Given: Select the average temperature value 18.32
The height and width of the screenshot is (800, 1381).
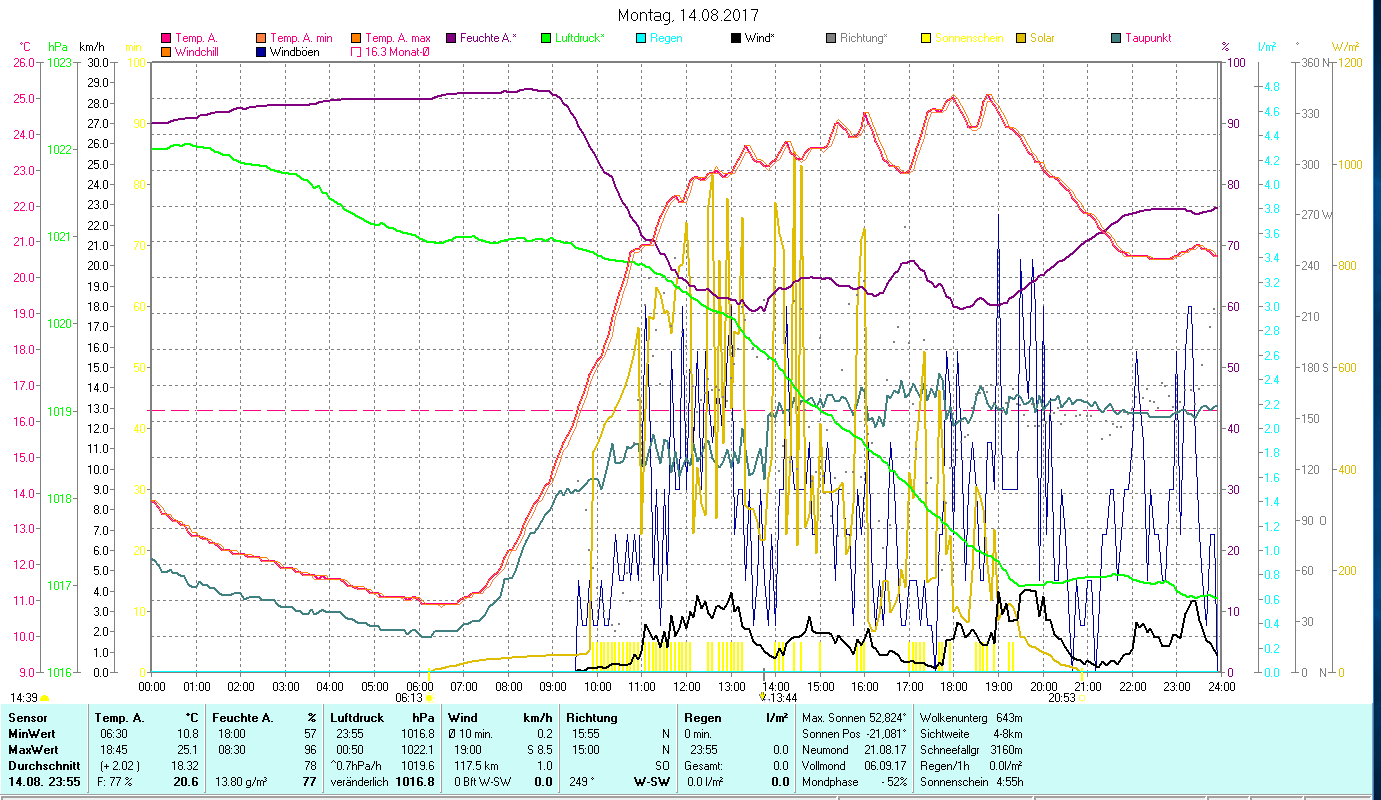Looking at the screenshot, I should pos(185,766).
